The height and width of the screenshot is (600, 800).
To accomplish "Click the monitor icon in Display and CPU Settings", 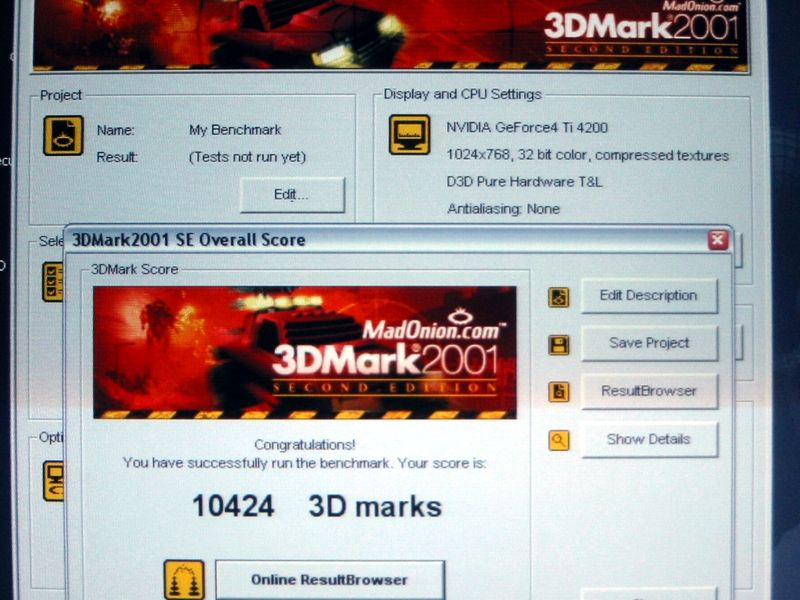I will tap(410, 135).
